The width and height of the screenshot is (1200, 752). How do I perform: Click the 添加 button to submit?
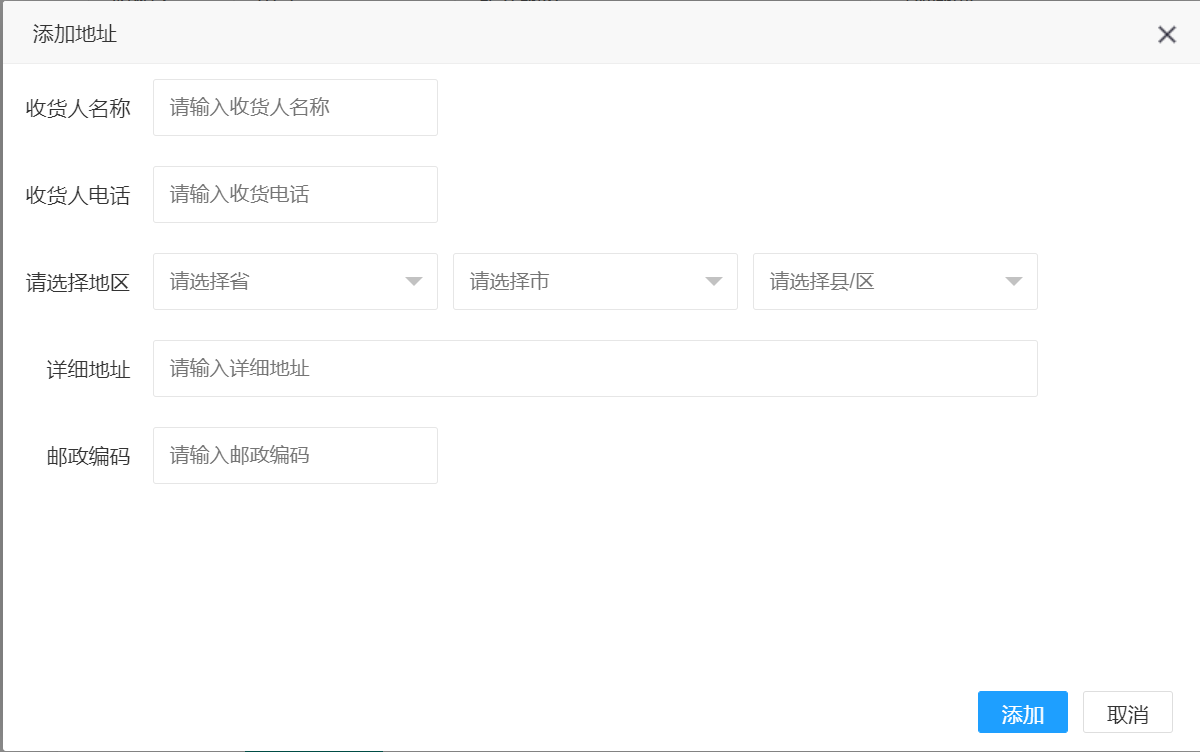coord(1022,711)
